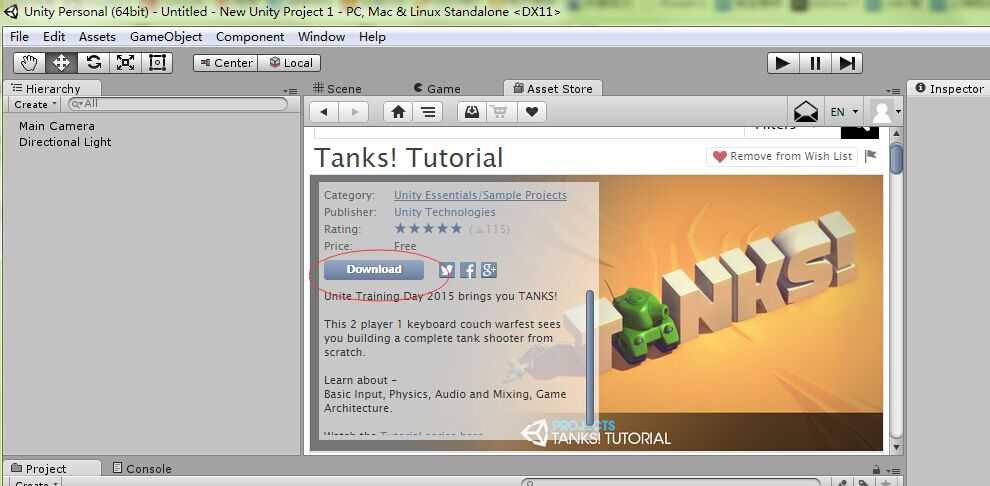Switch to the Console tab
Screen dimensions: 990x486
coord(141,468)
